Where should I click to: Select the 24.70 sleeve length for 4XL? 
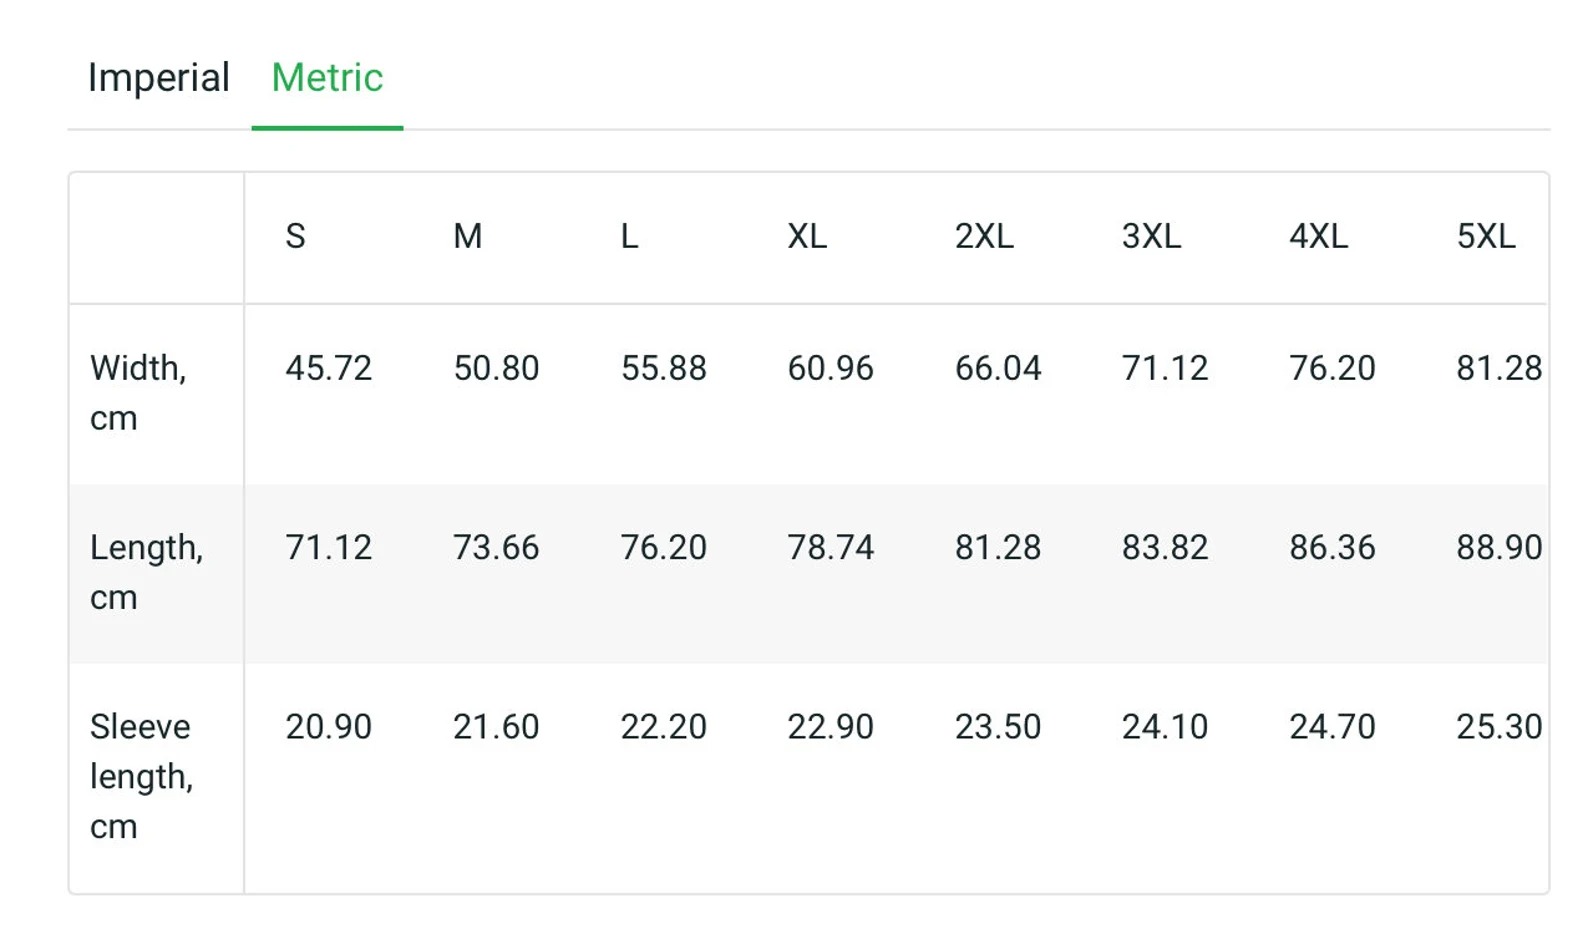(1332, 727)
